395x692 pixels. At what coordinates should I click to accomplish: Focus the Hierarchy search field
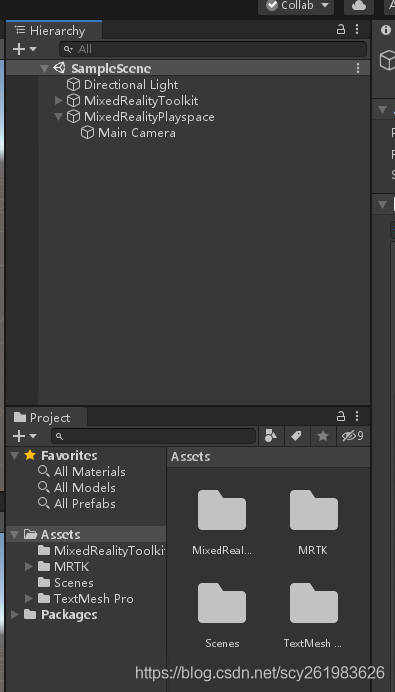click(x=213, y=49)
